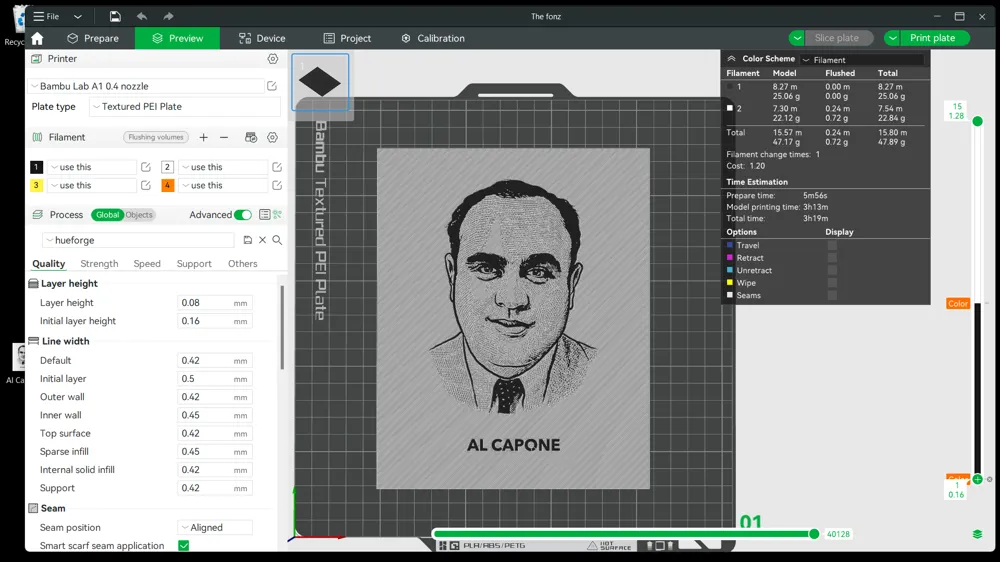Click the Save project icon

click(115, 17)
